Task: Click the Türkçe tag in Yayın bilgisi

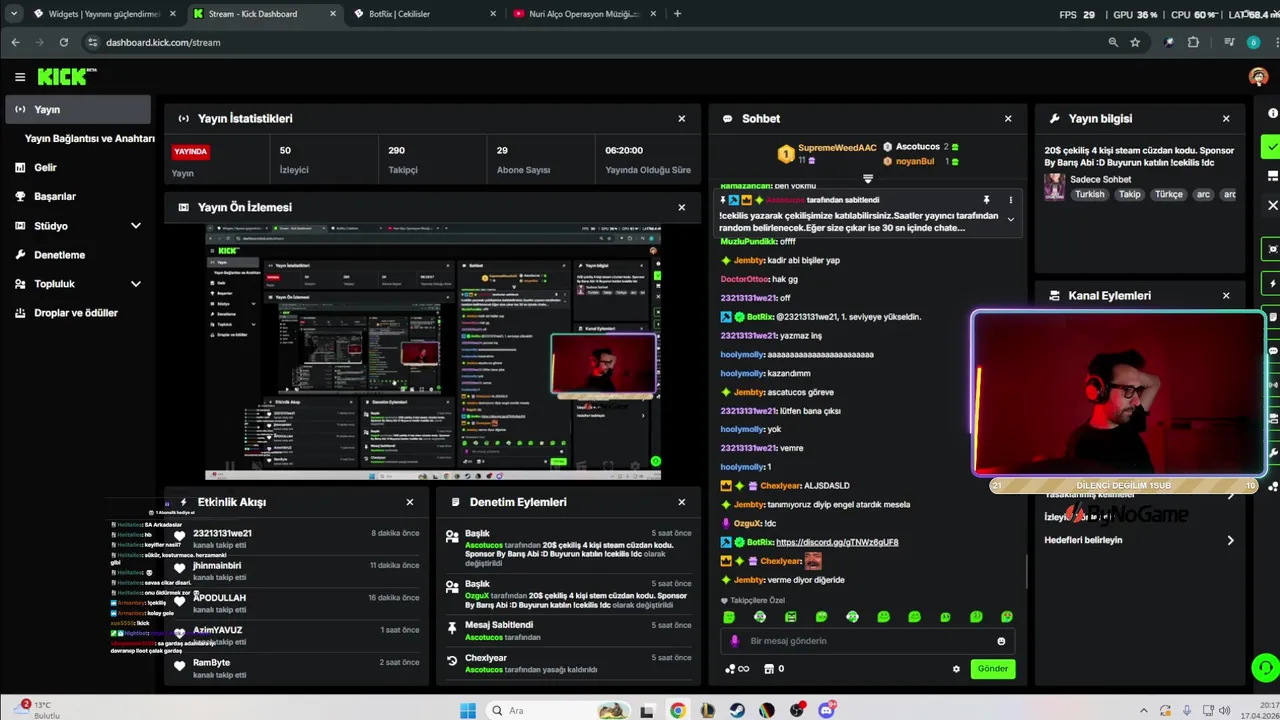Action: pyautogui.click(x=1168, y=195)
